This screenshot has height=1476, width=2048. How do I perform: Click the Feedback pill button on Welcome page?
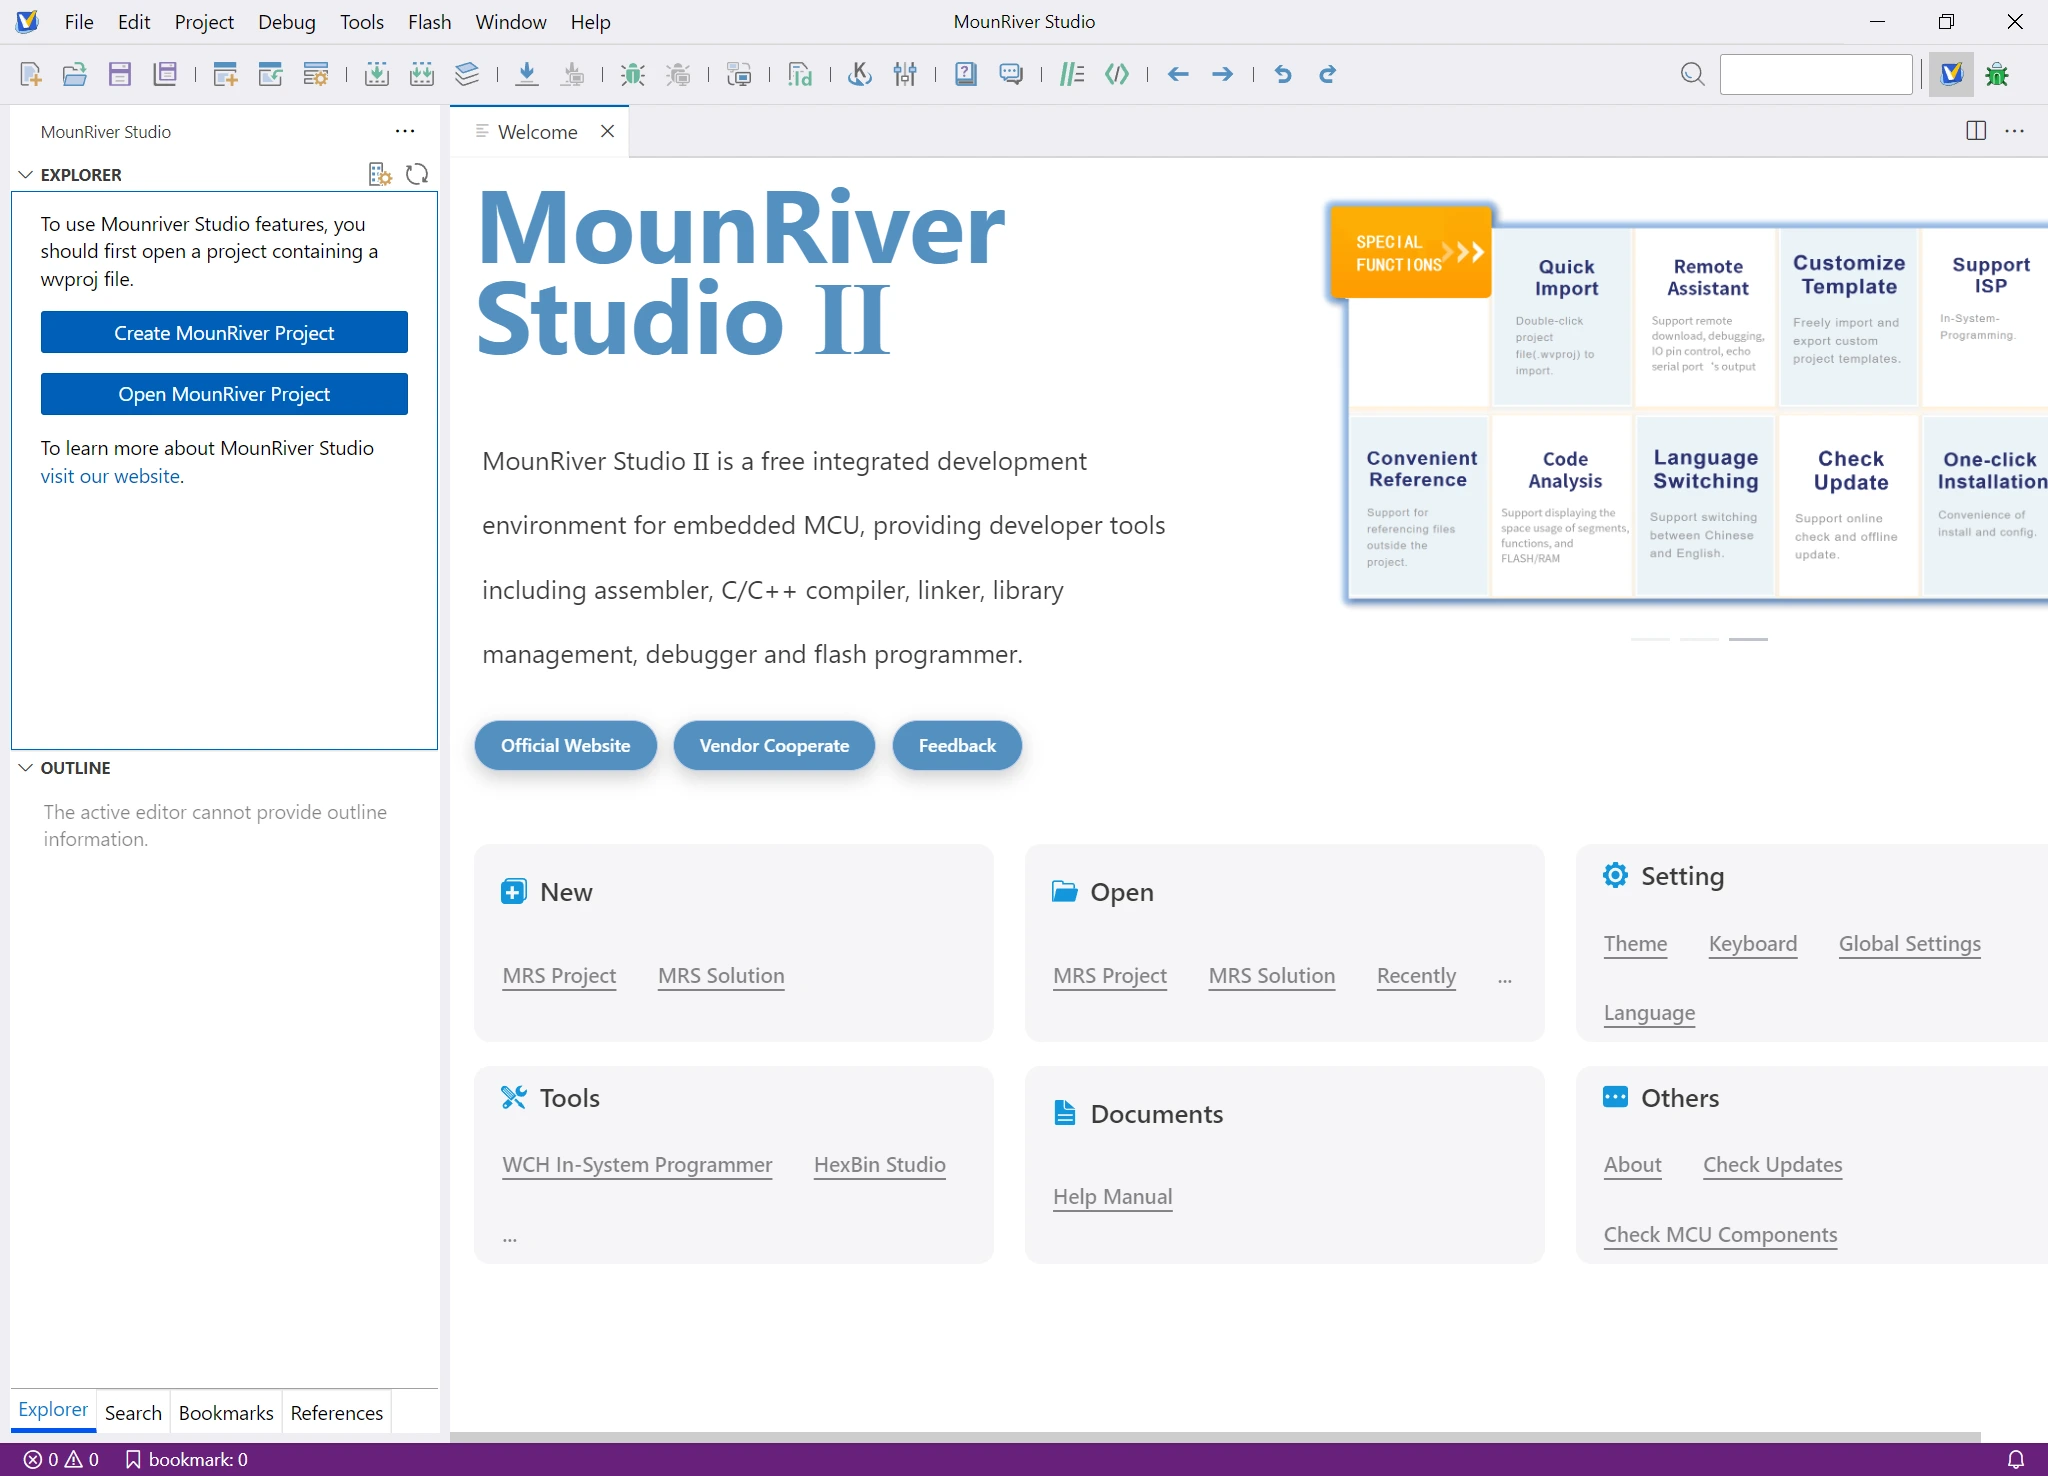(x=958, y=745)
